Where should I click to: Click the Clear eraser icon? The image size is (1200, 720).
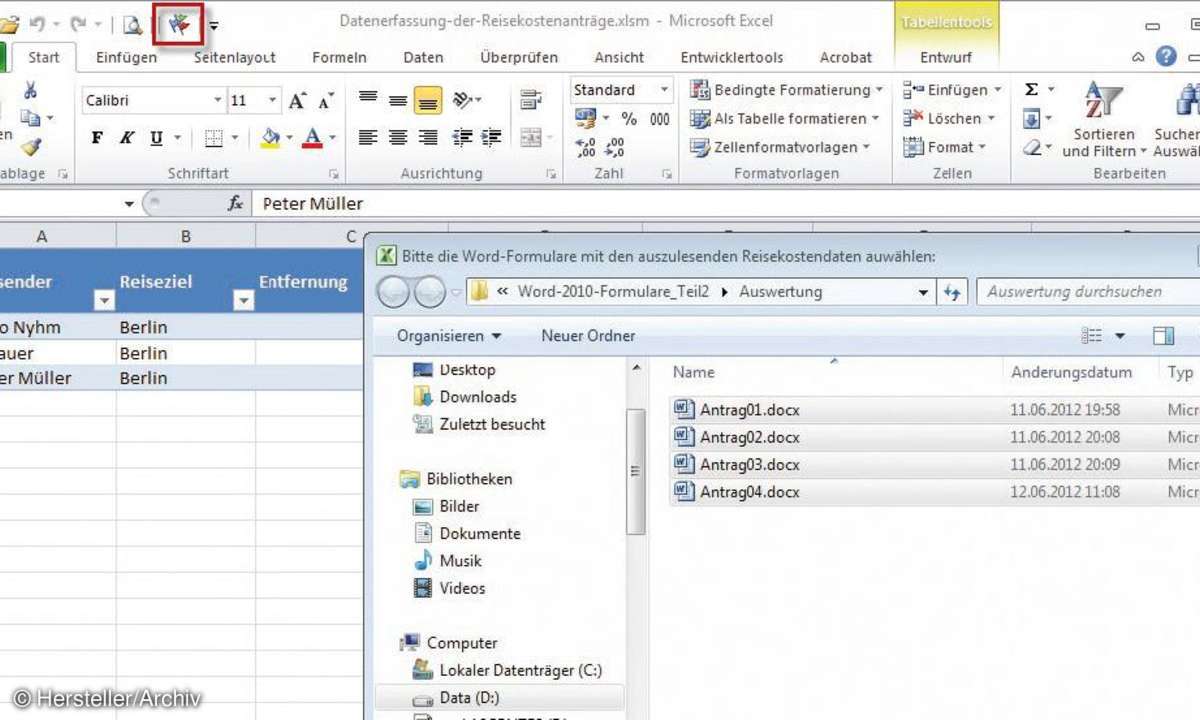point(1032,148)
